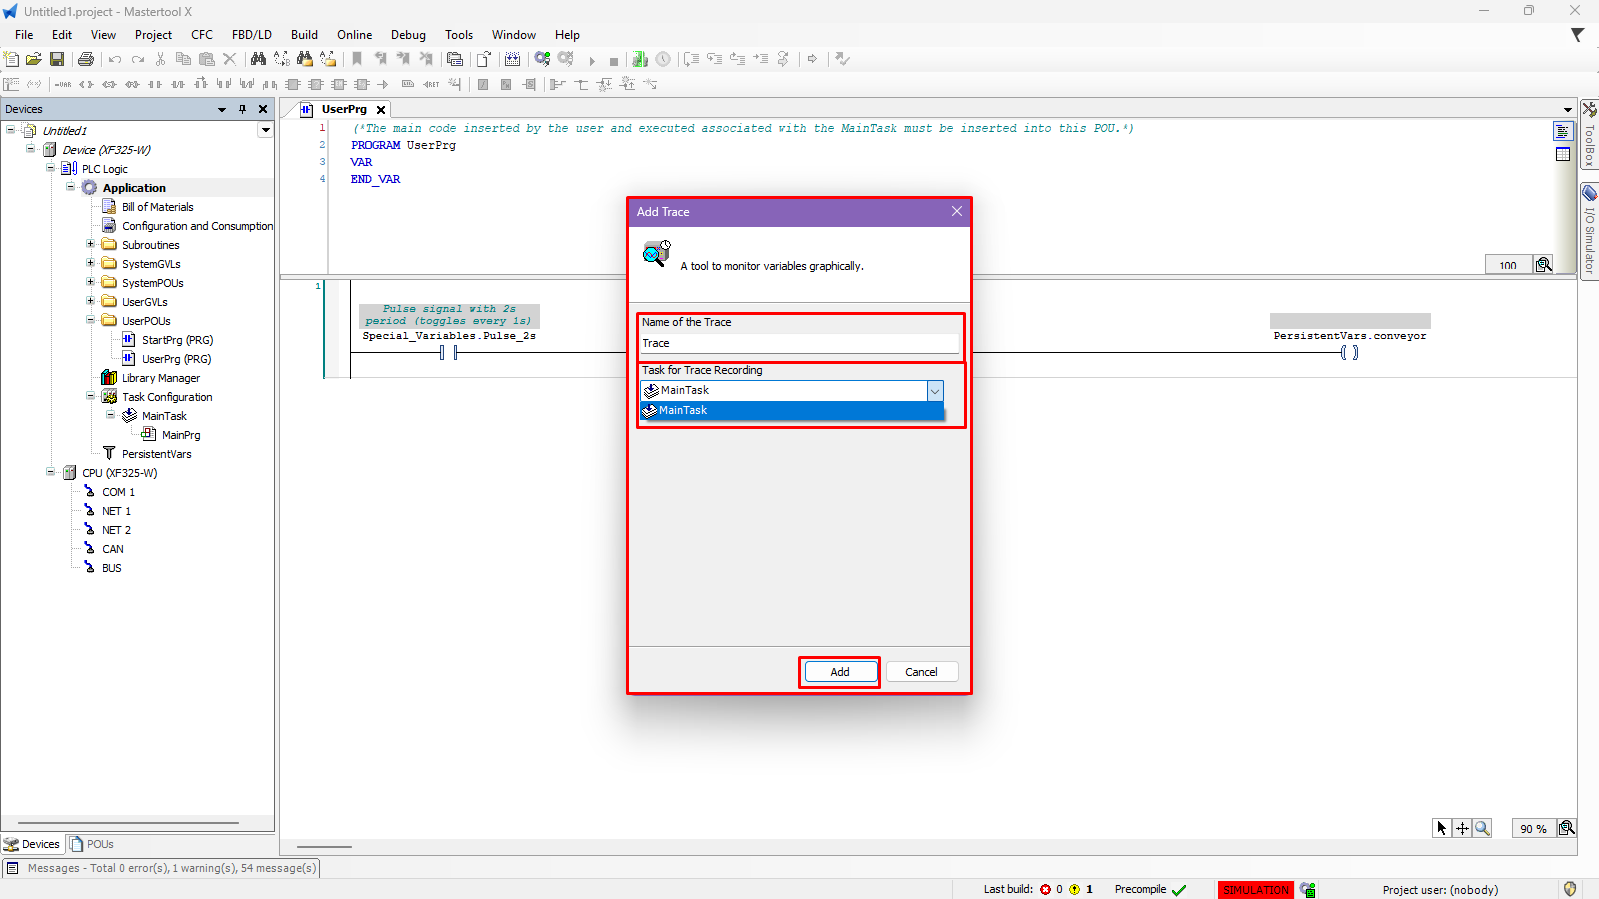
Task: Click the Print icon in toolbar
Action: click(x=86, y=59)
